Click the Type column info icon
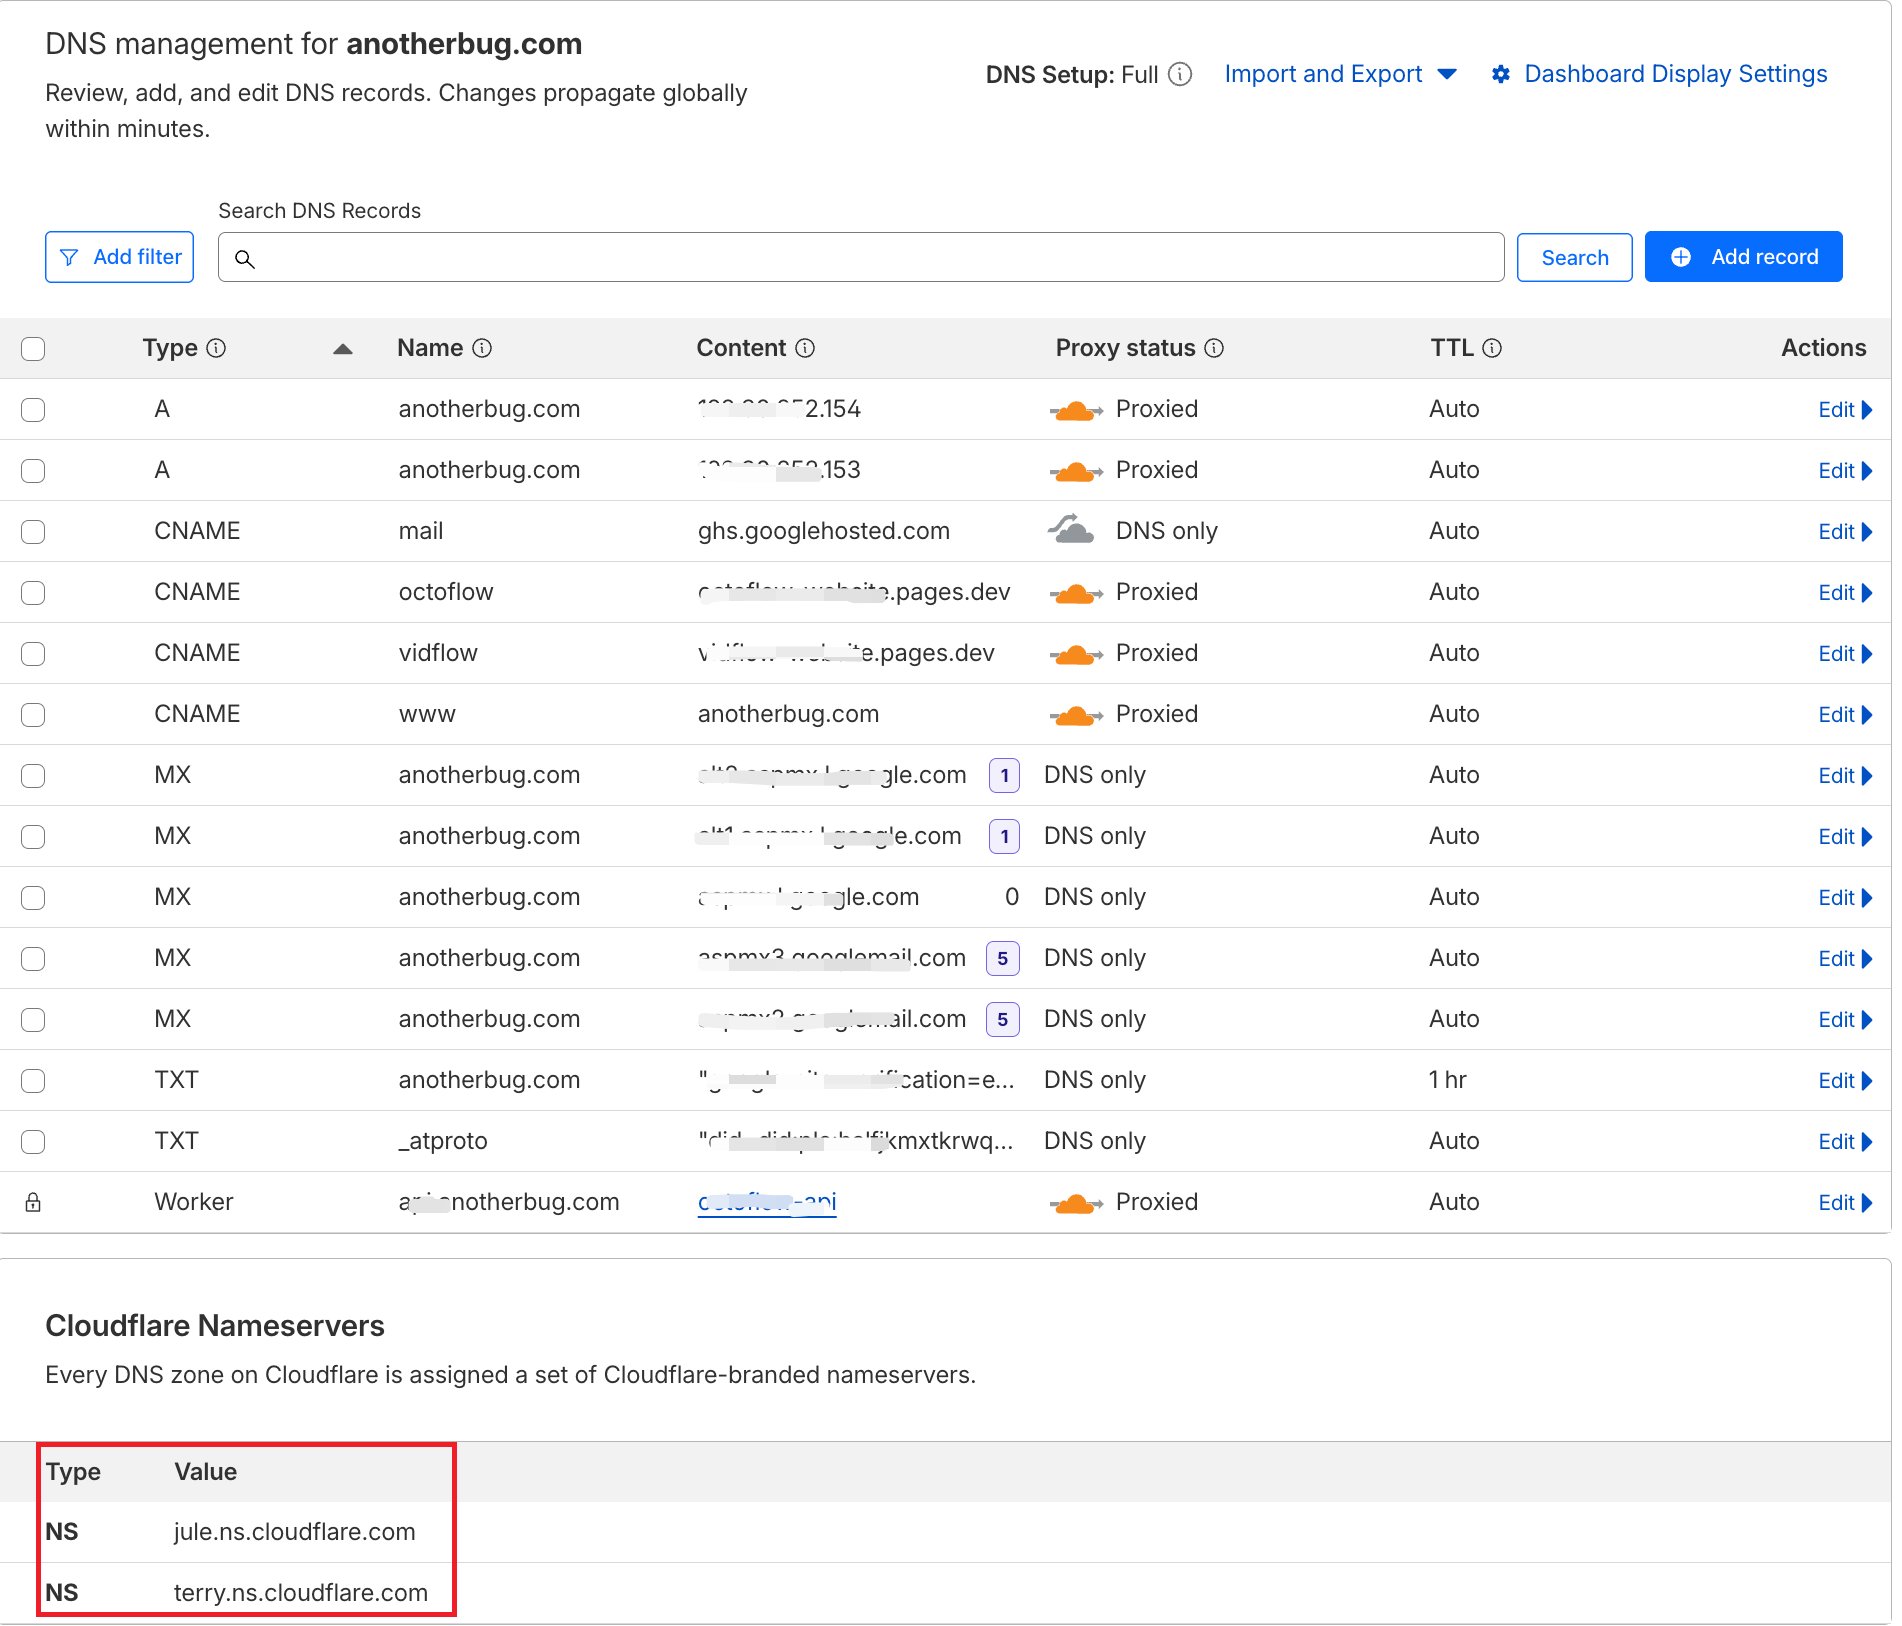 click(x=216, y=348)
